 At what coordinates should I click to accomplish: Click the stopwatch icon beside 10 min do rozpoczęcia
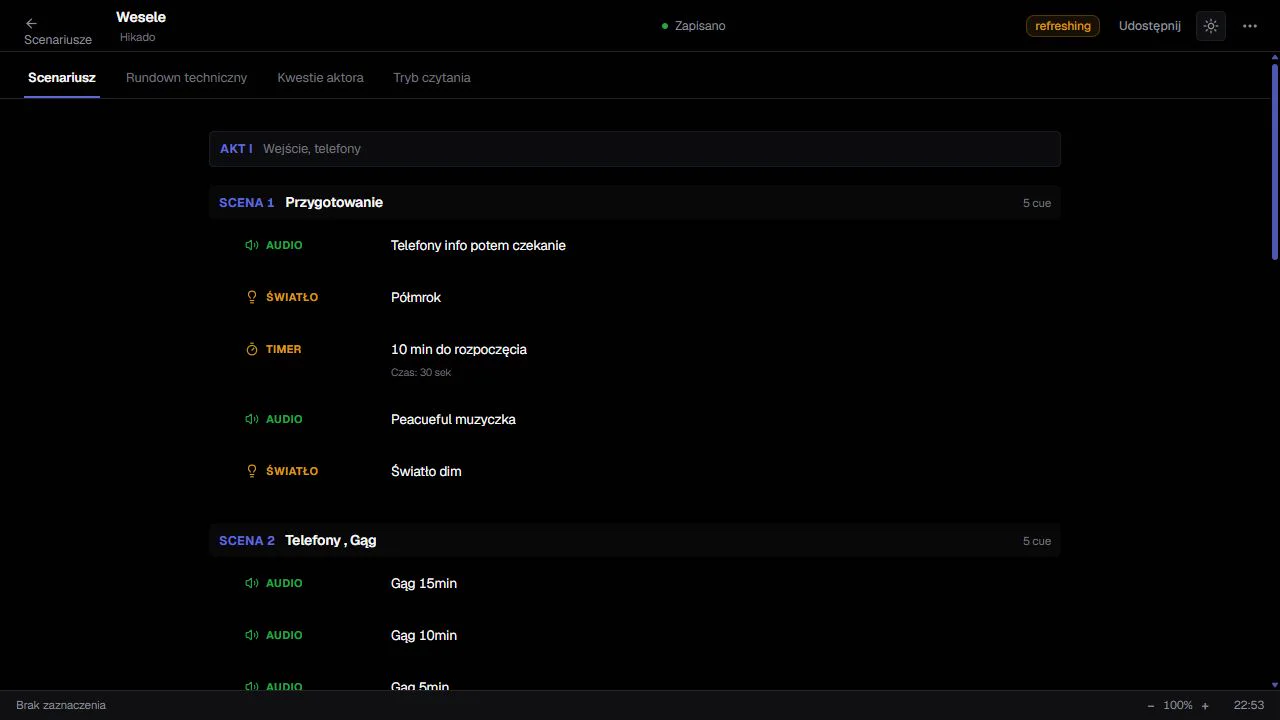(252, 349)
